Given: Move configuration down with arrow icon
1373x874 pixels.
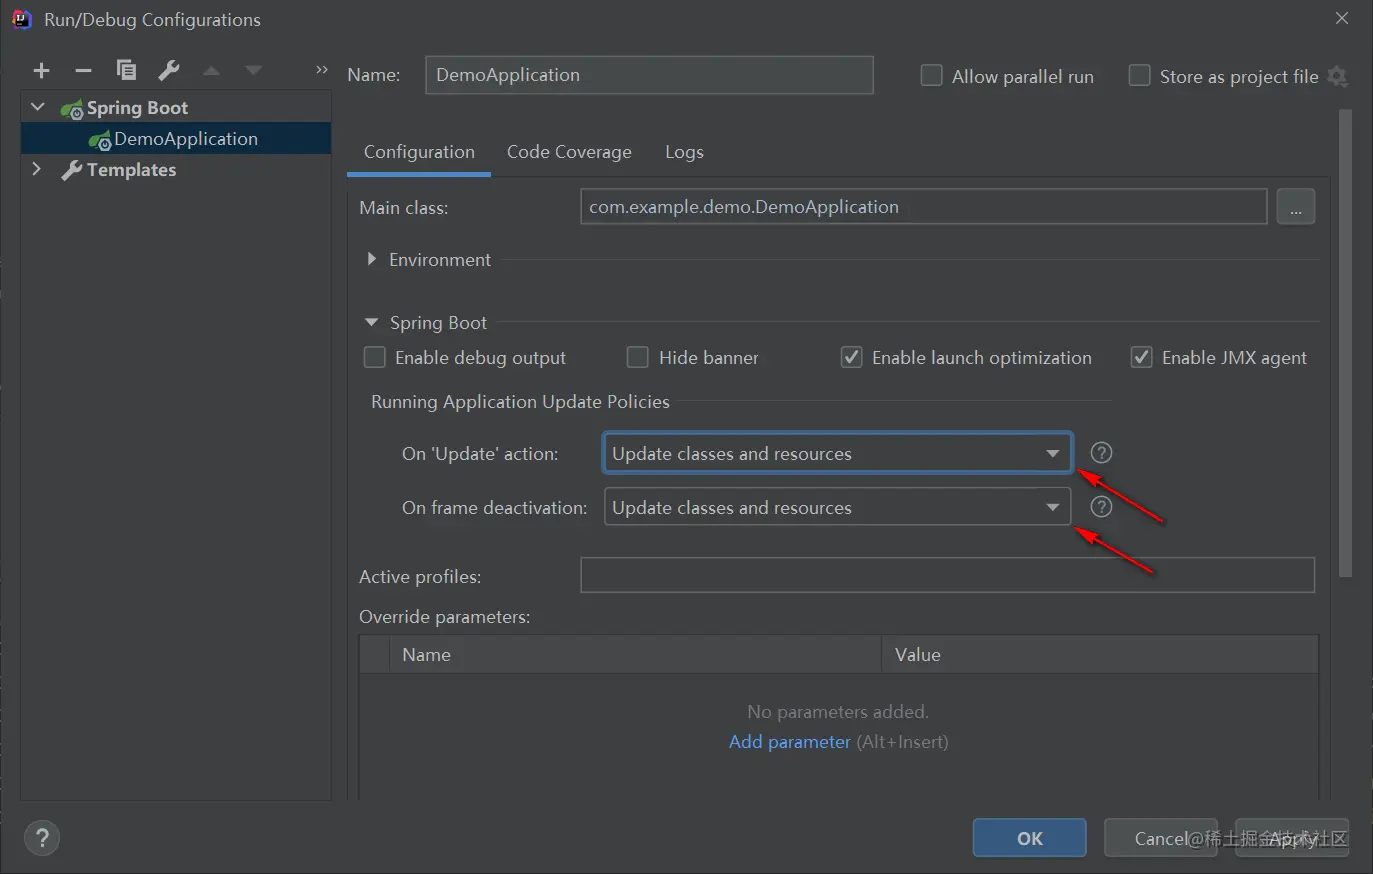Looking at the screenshot, I should point(253,70).
